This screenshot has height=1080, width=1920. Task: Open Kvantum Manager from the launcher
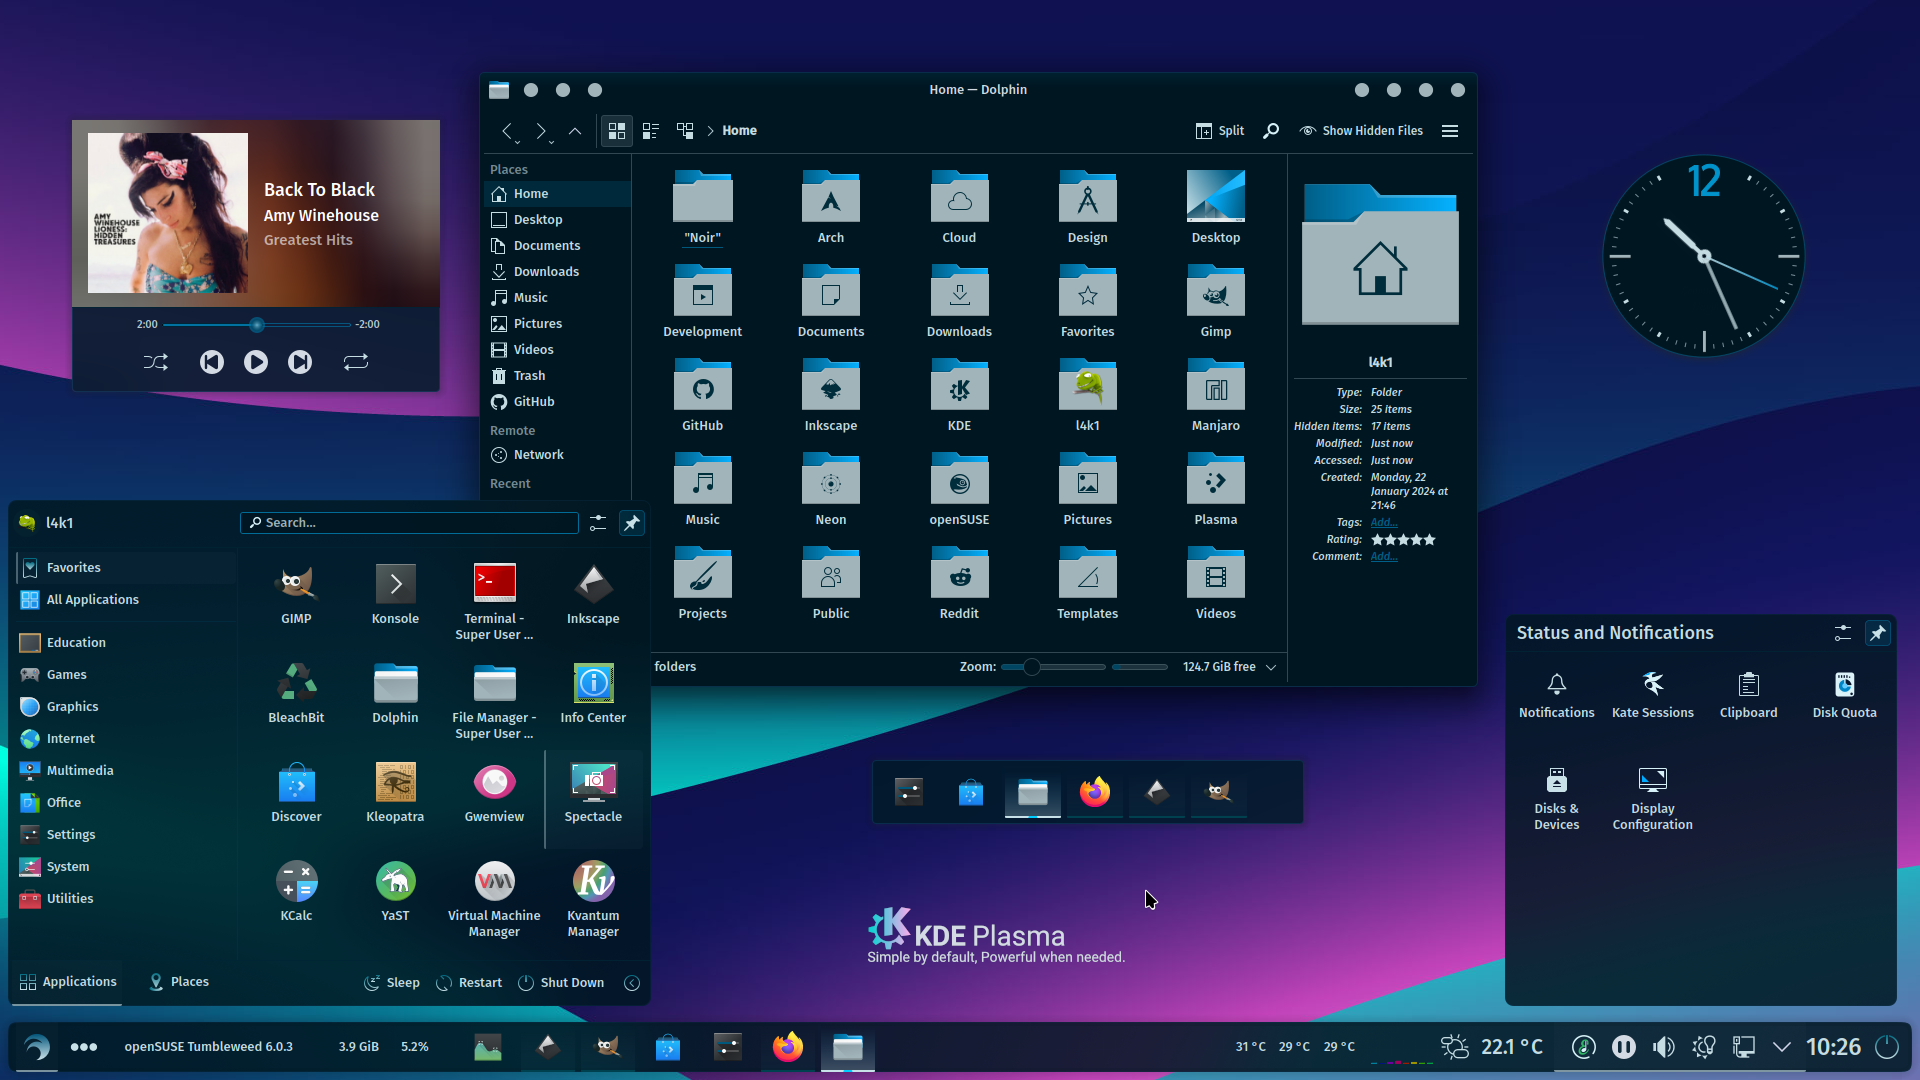tap(593, 899)
